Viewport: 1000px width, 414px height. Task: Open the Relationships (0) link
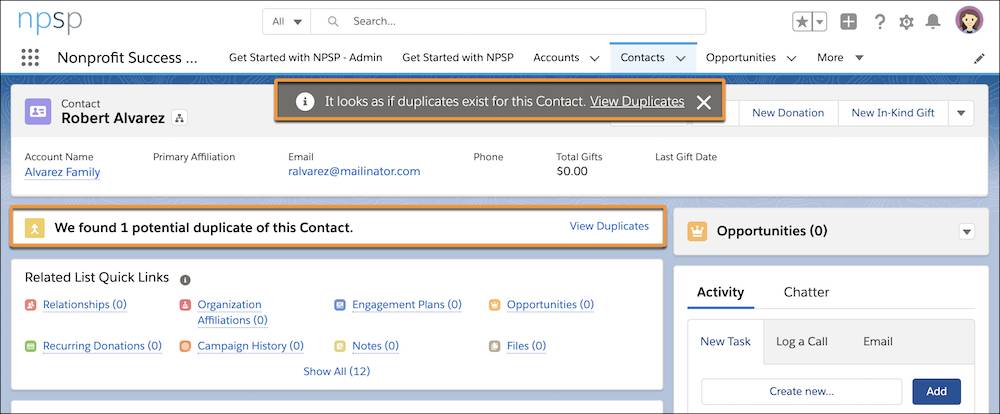tap(85, 305)
